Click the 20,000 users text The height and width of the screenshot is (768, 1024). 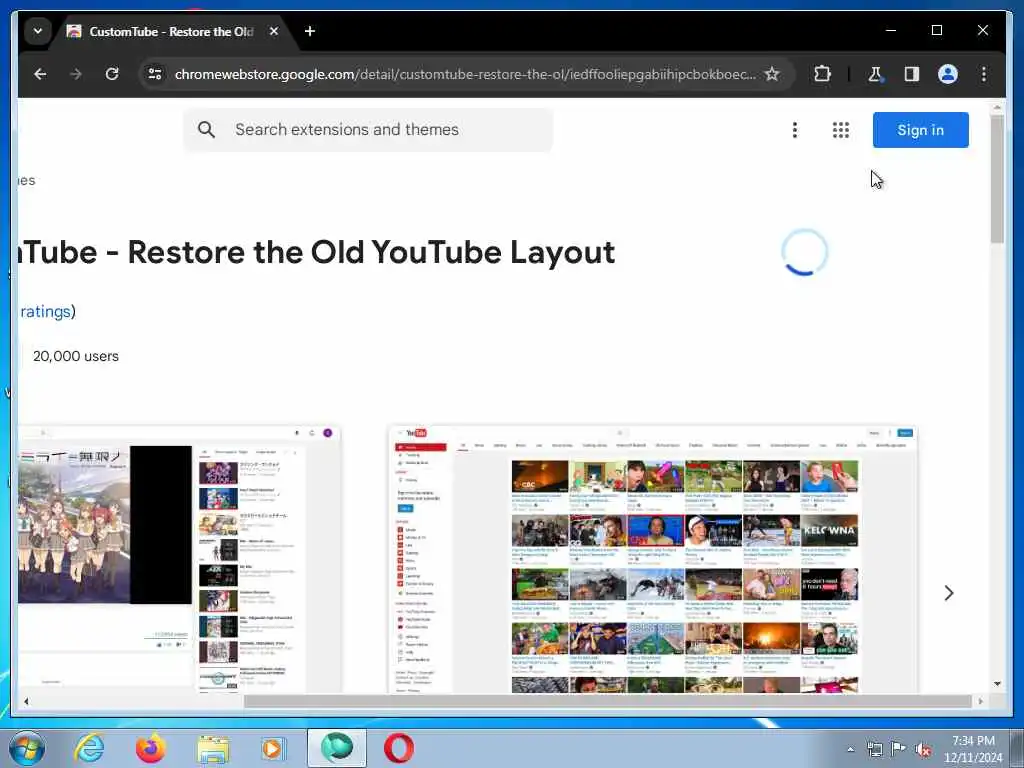pos(76,356)
